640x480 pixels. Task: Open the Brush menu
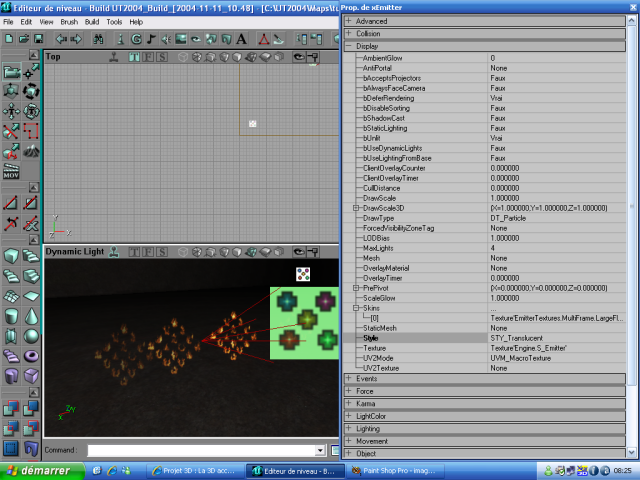click(x=69, y=21)
